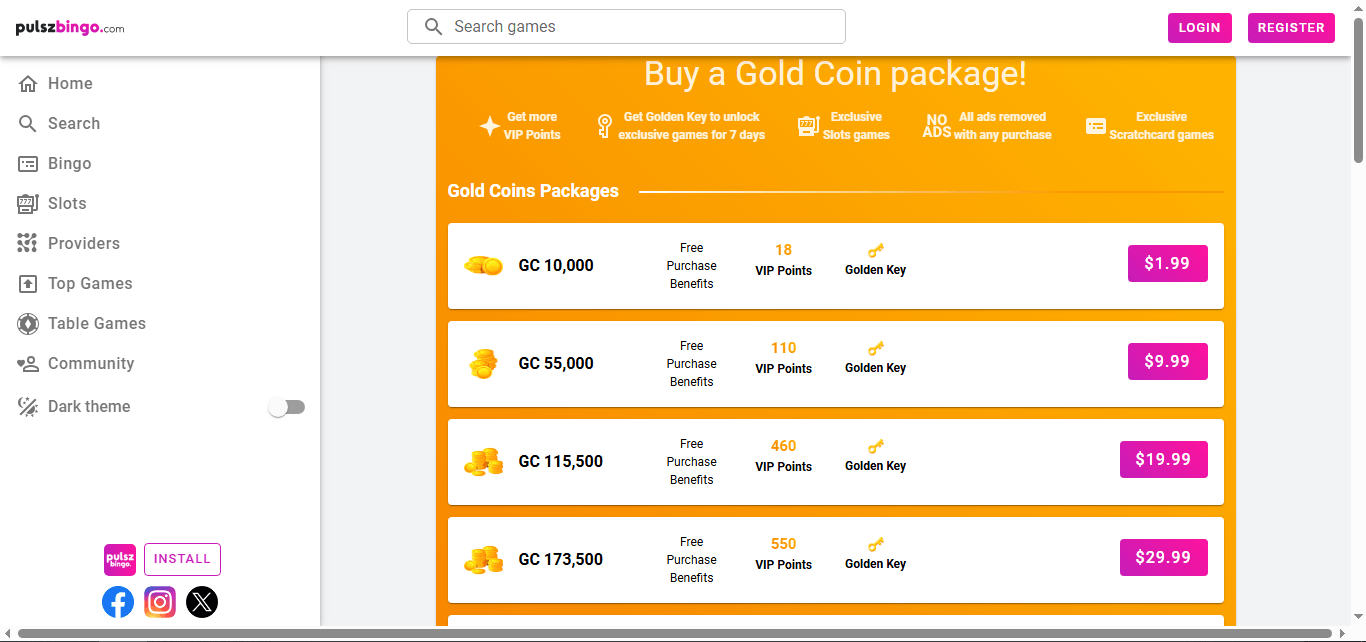Buy the $19.99 package
This screenshot has width=1366, height=642.
coord(1163,460)
